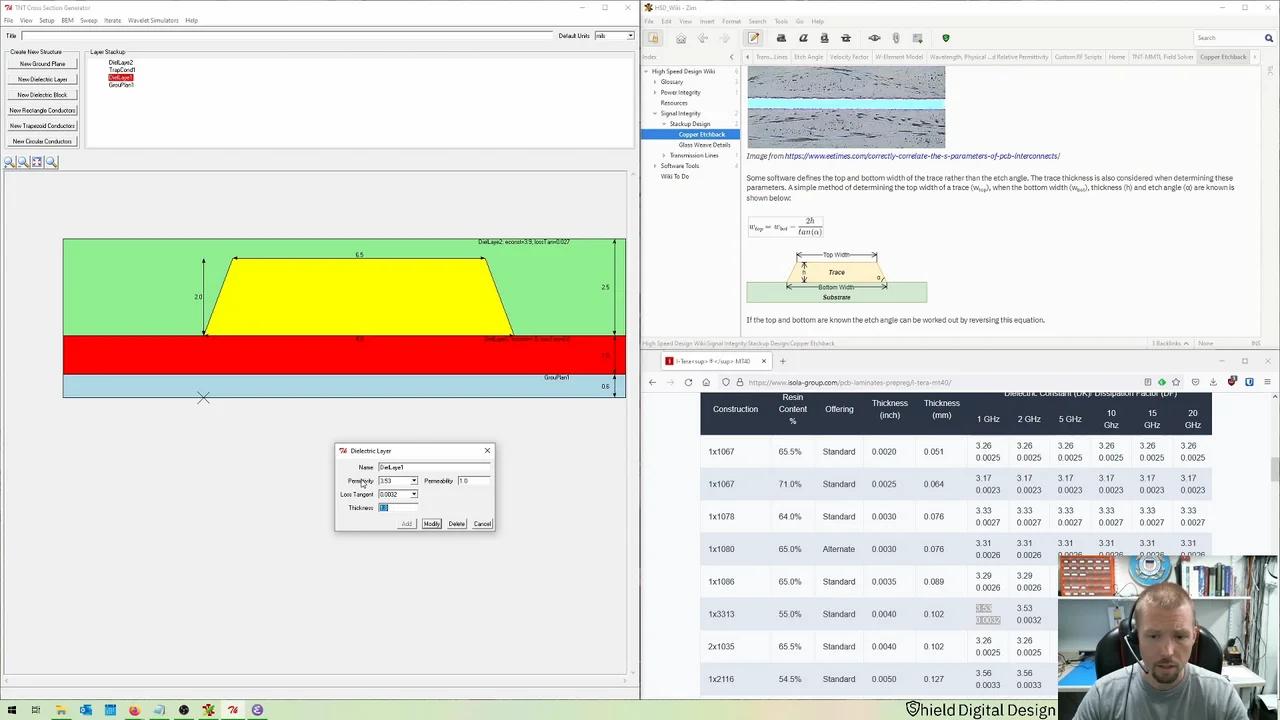Open Zim notebook index icon
Image resolution: width=1280 pixels, height=720 pixels.
point(653,38)
